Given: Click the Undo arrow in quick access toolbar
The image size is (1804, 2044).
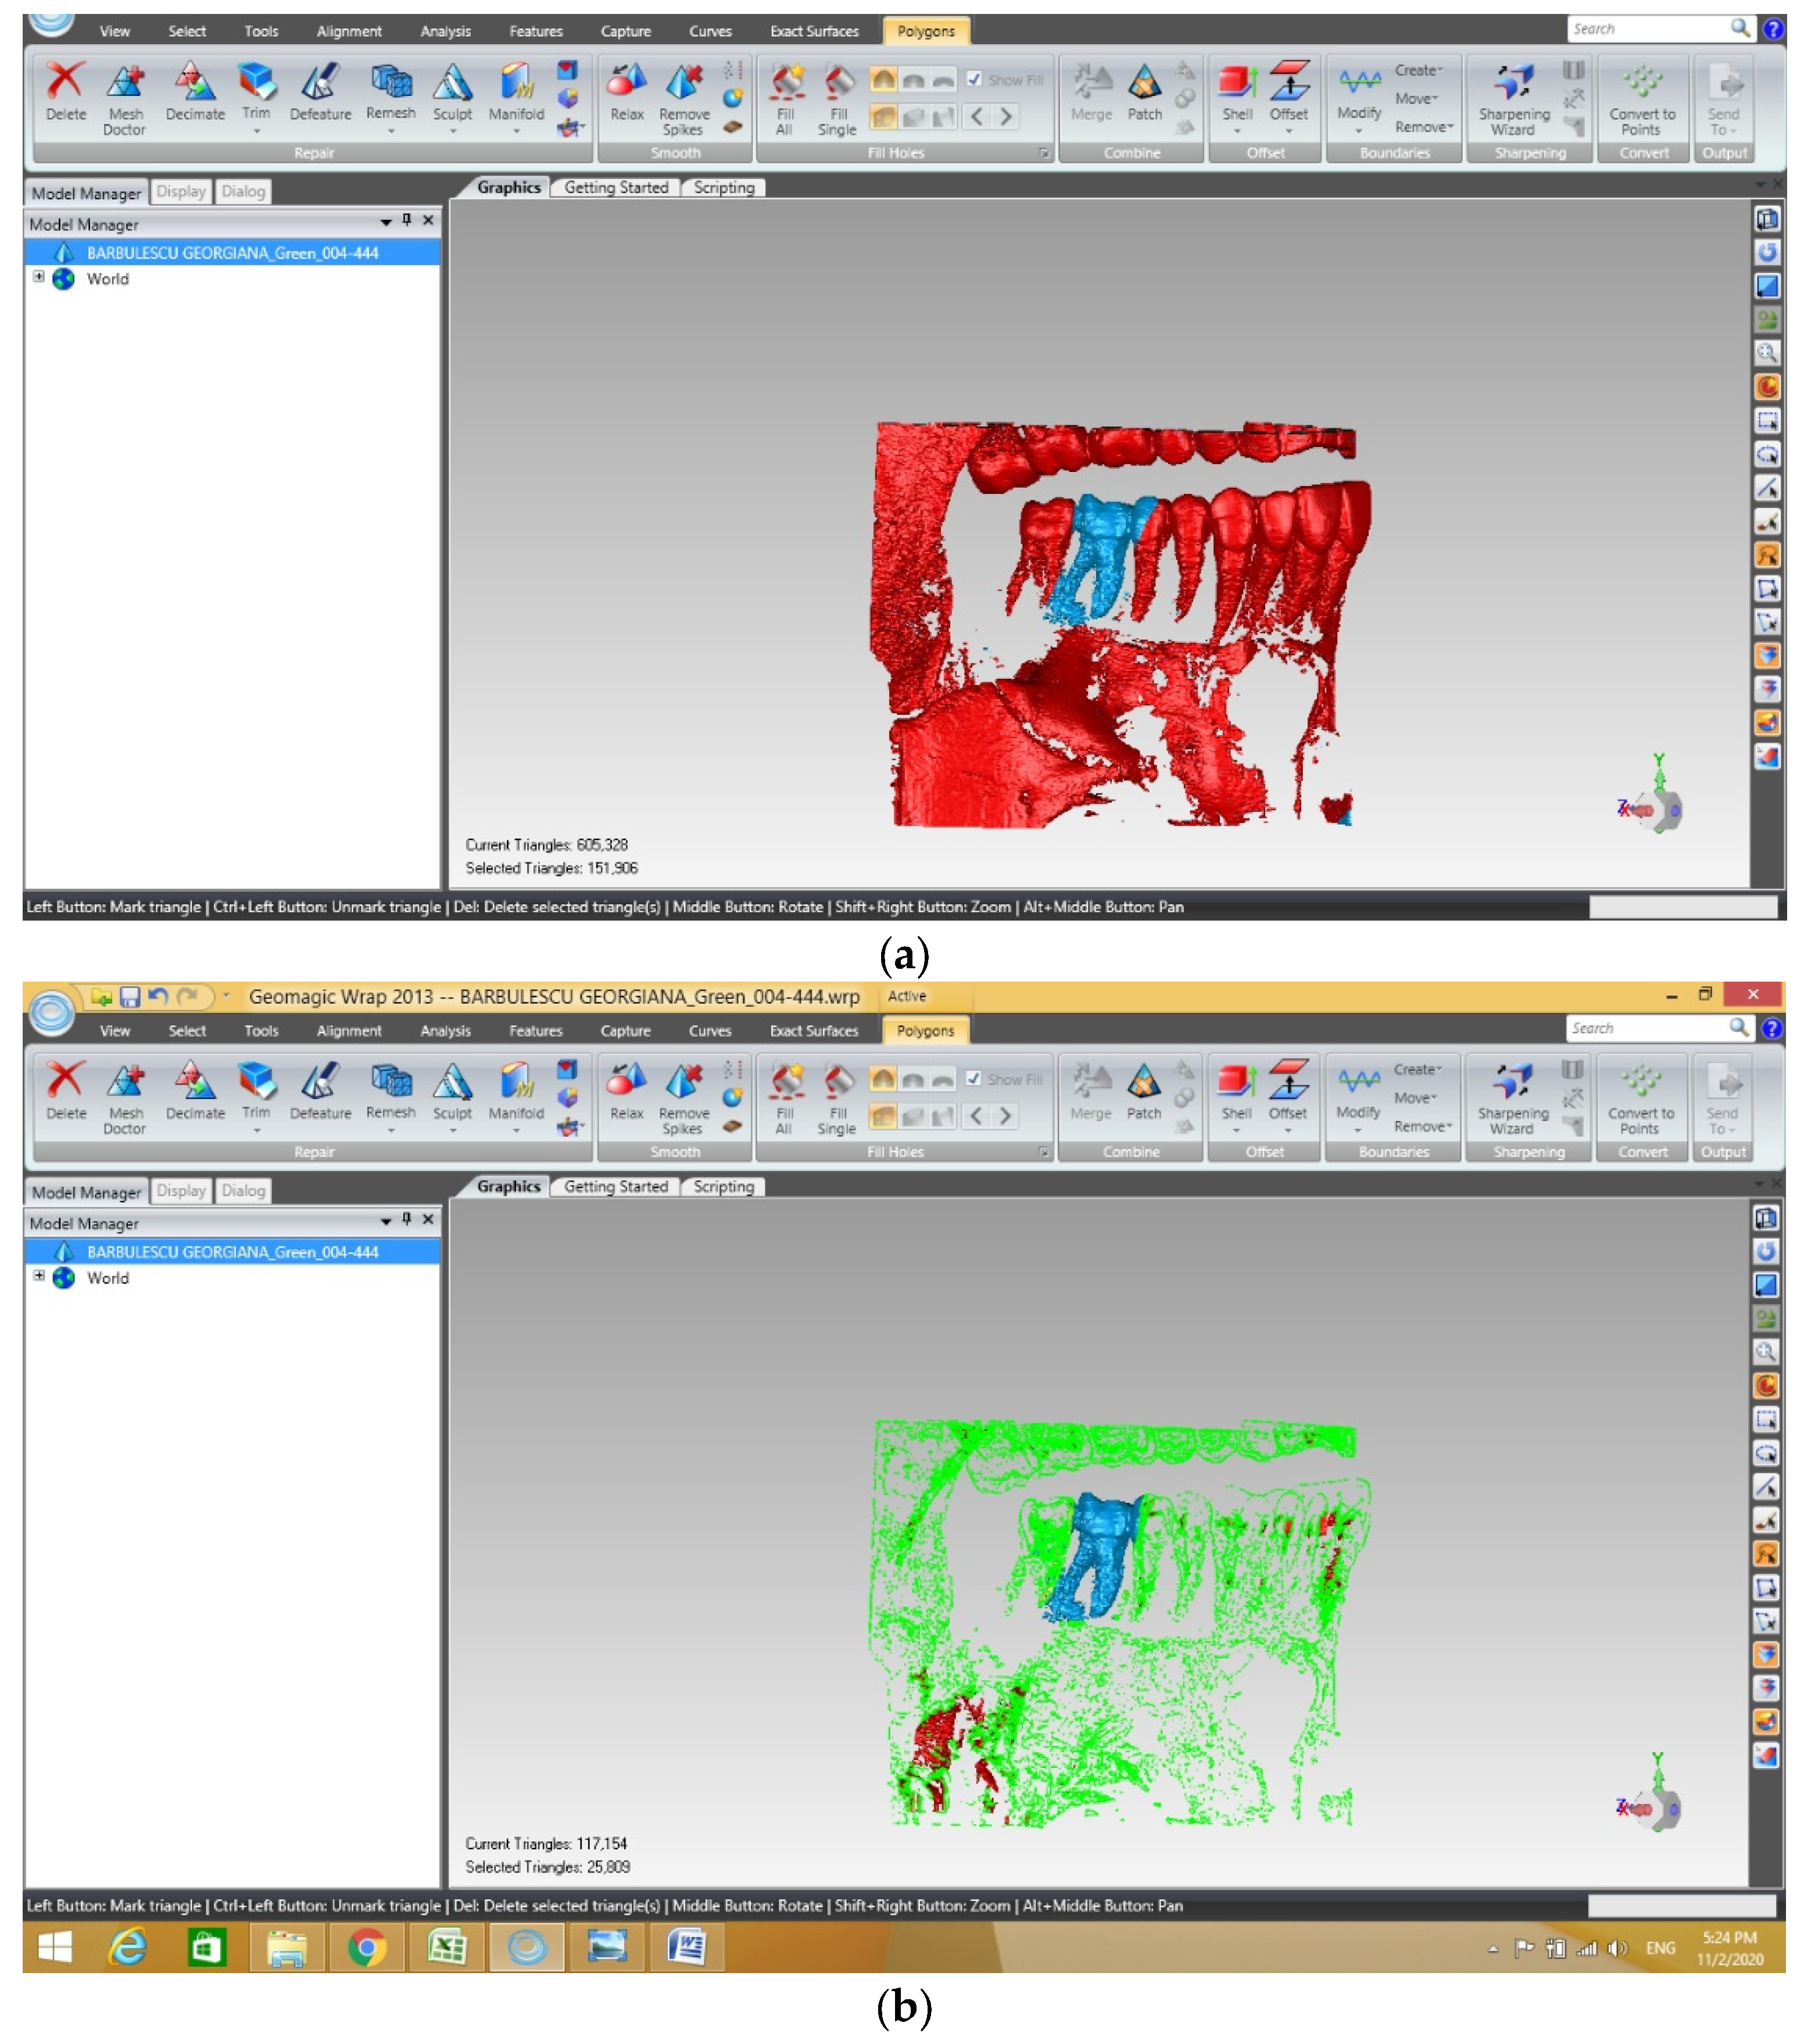Looking at the screenshot, I should pos(157,996).
